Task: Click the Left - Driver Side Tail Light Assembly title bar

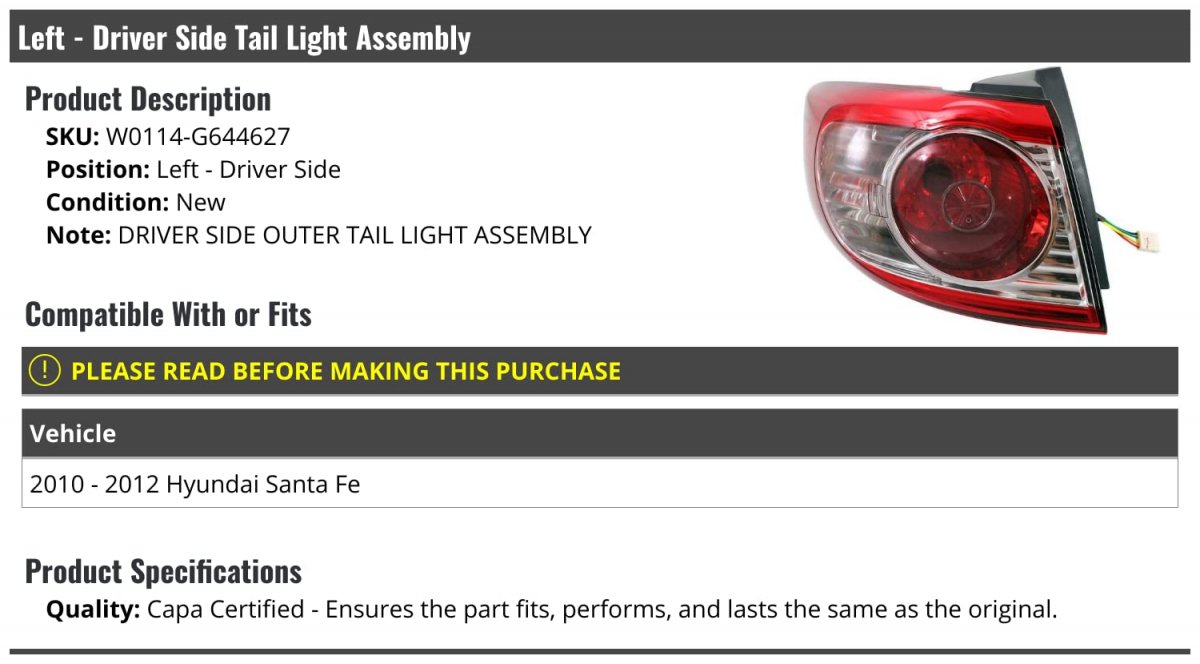Action: pos(244,38)
